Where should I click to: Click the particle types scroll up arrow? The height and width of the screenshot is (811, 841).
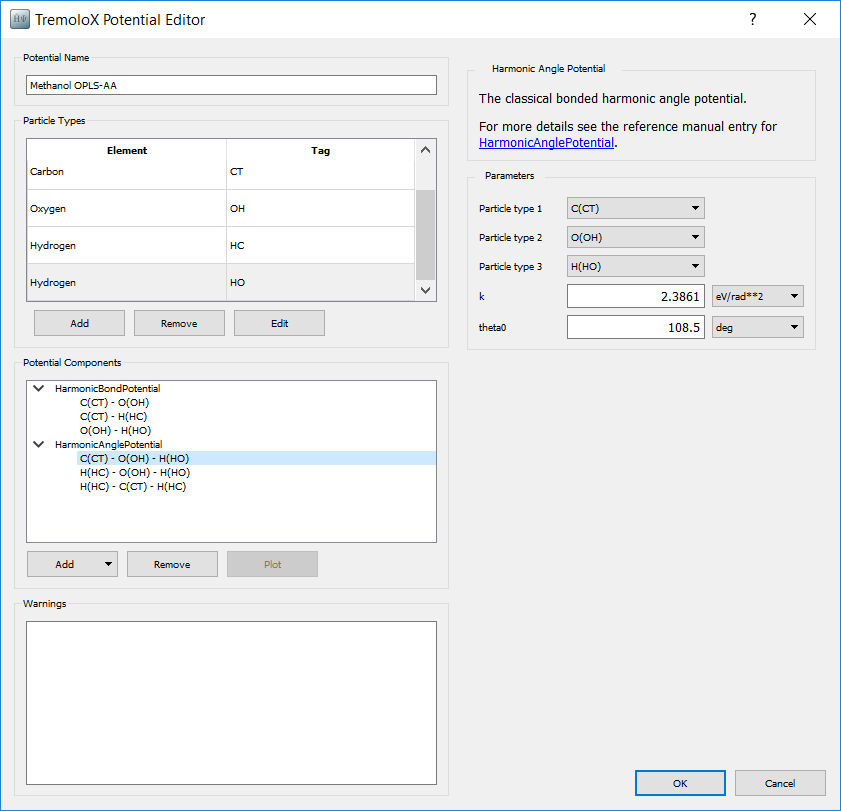click(425, 150)
